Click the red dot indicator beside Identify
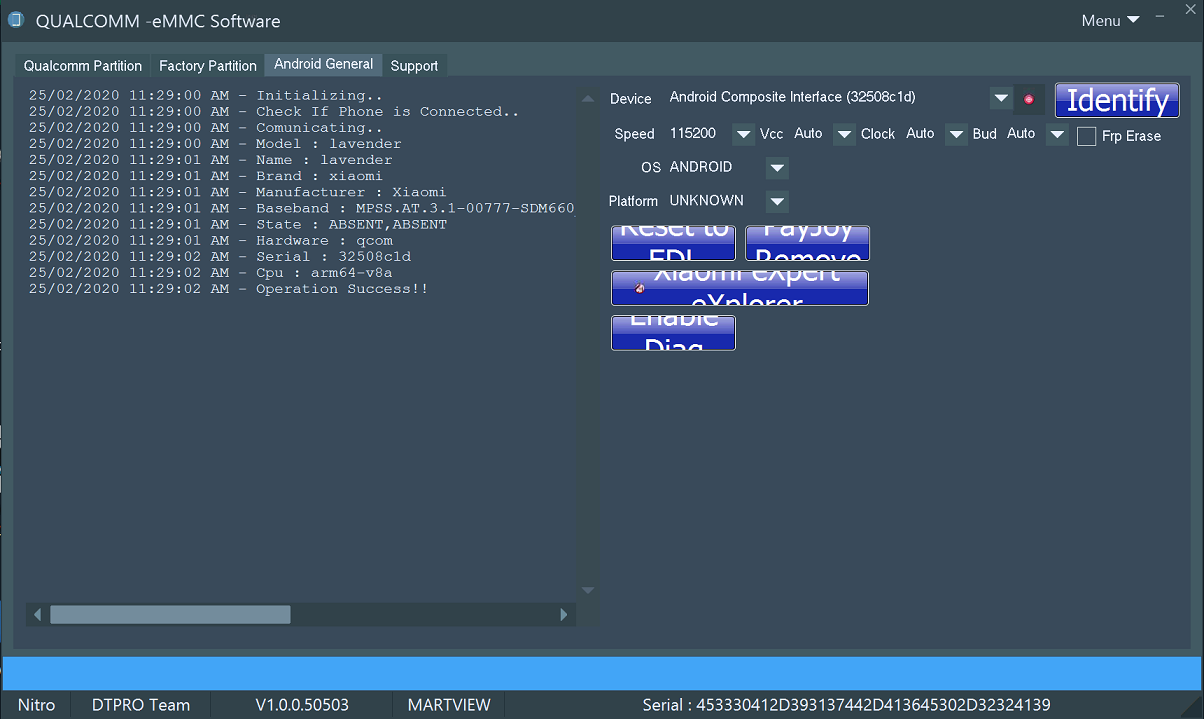The image size is (1204, 719). tap(1029, 99)
